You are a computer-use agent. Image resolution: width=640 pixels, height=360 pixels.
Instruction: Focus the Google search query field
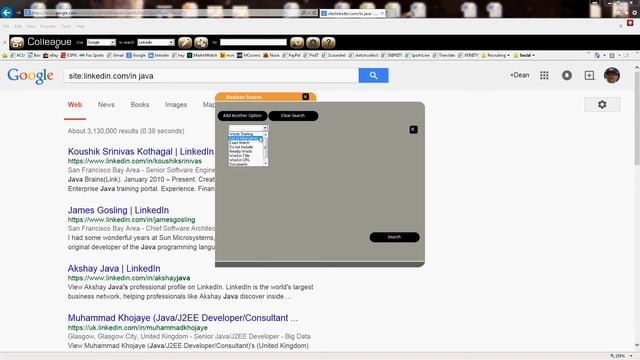point(211,76)
